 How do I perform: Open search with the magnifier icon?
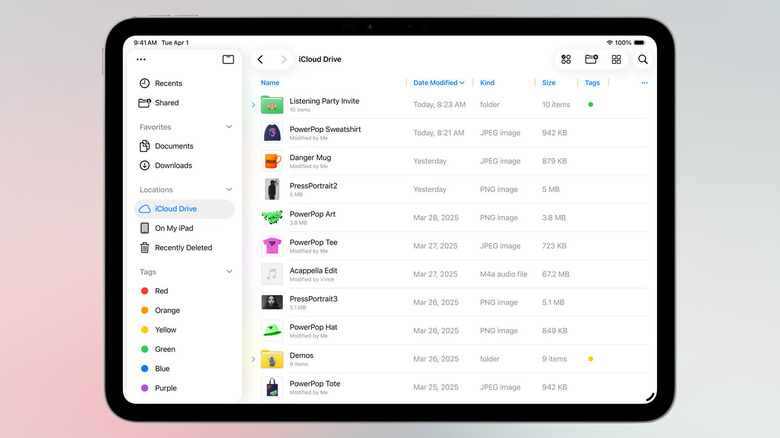point(643,59)
